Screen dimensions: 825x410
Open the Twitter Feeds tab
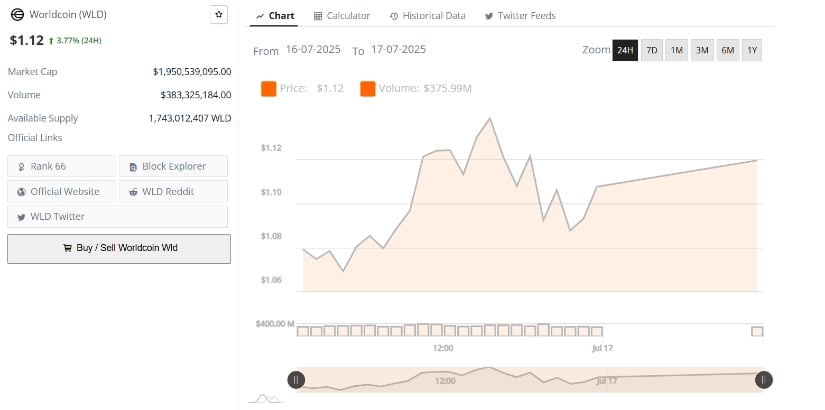[520, 16]
